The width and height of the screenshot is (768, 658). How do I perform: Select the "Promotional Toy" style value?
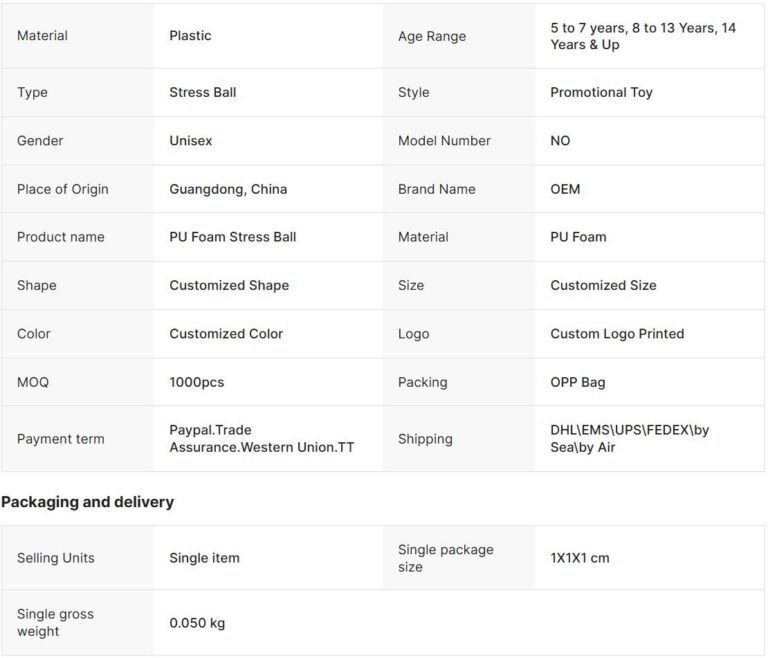click(601, 92)
